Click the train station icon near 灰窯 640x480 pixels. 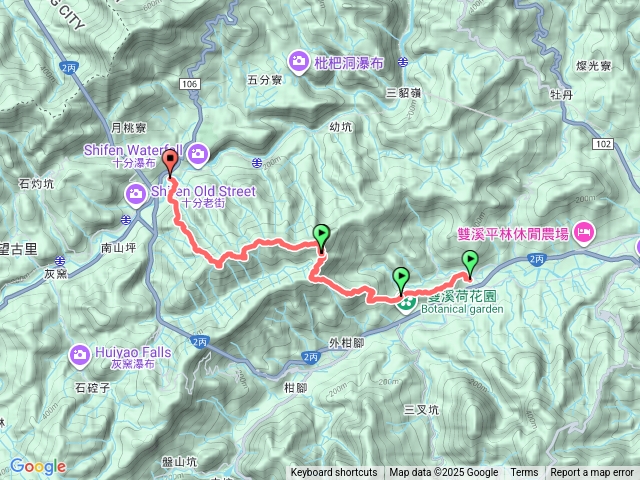[x=60, y=260]
